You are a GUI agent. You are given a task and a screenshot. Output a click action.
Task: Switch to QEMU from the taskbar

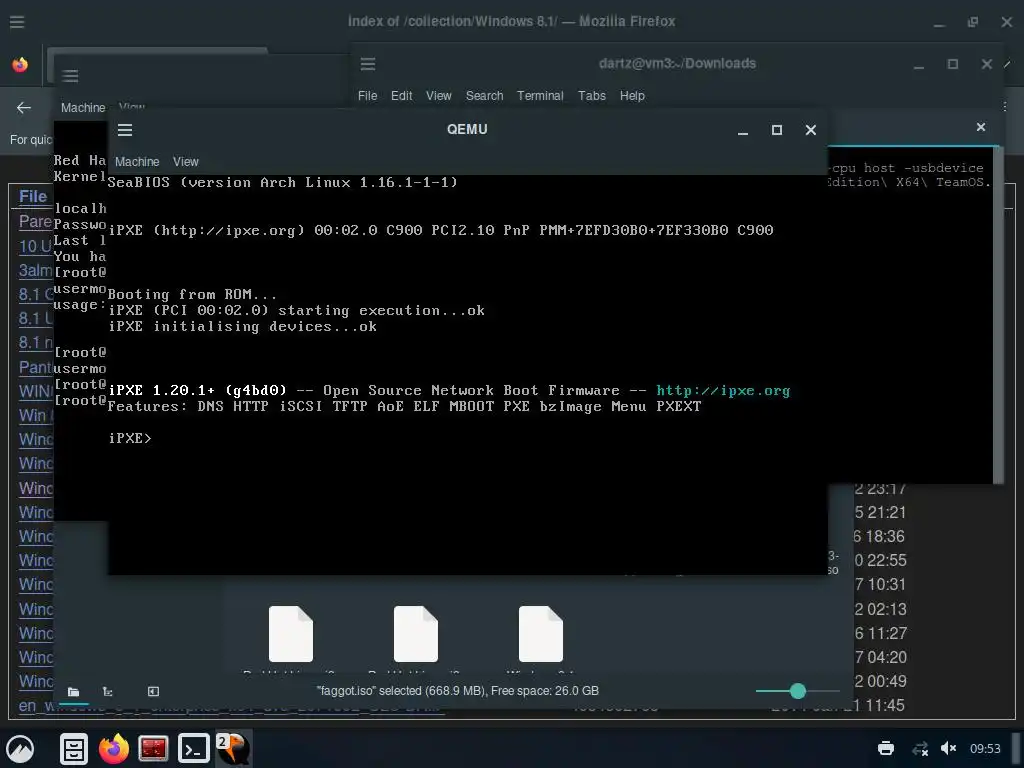point(233,748)
